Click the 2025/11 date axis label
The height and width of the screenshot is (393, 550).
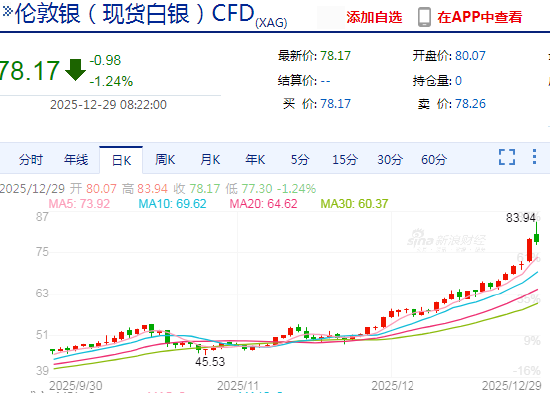pyautogui.click(x=237, y=385)
